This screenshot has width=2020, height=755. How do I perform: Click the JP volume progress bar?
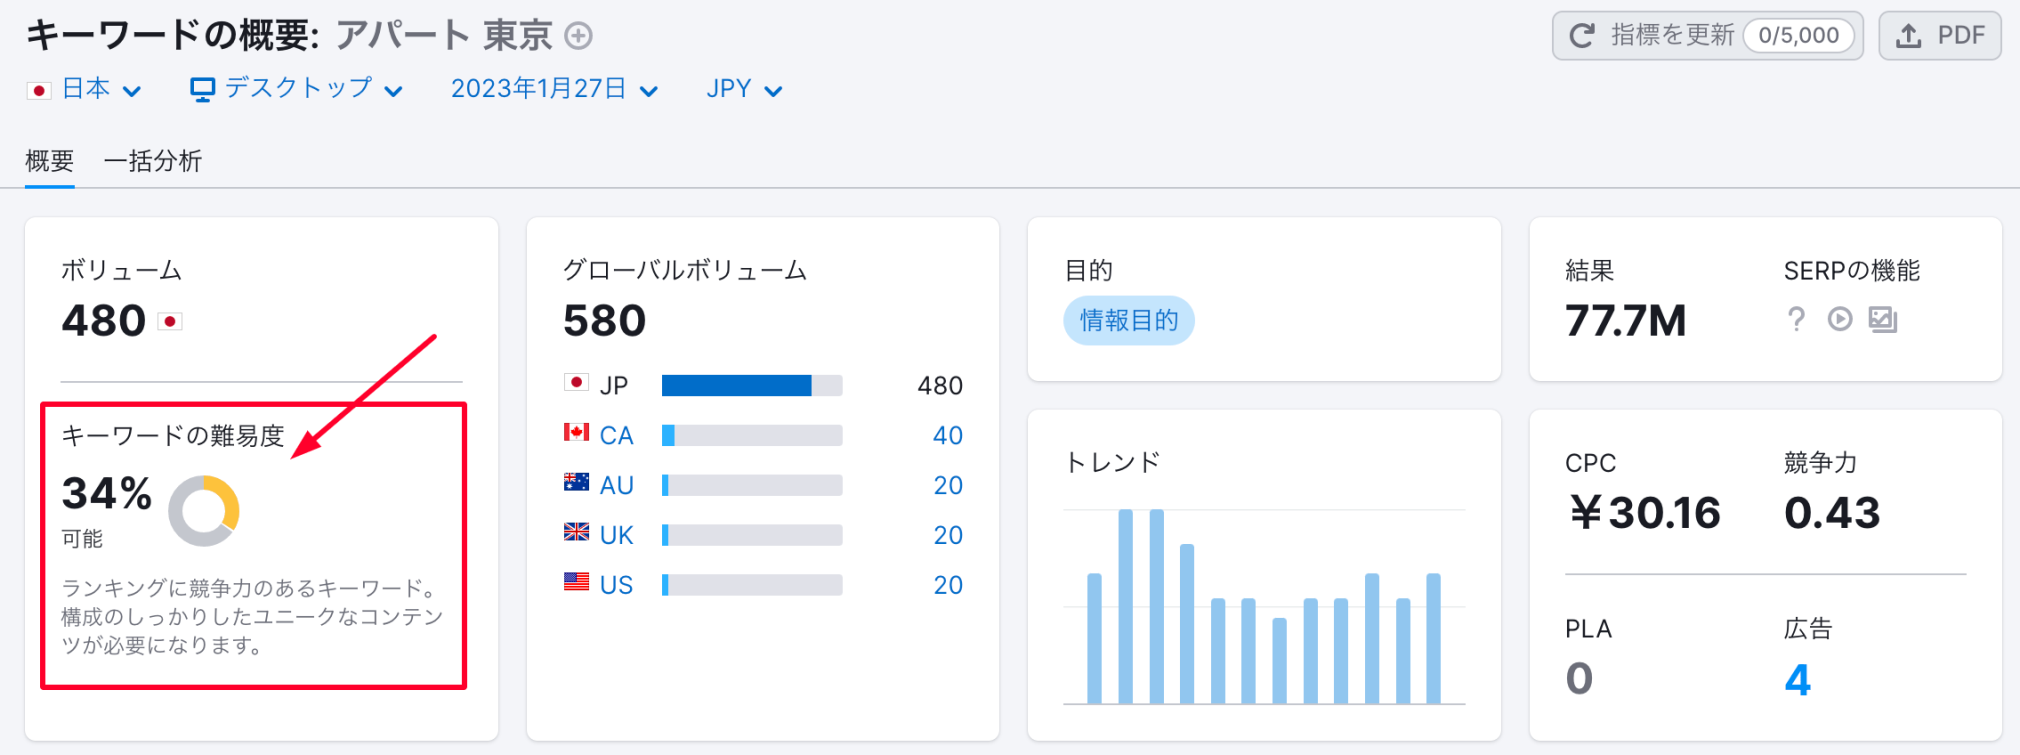click(752, 385)
